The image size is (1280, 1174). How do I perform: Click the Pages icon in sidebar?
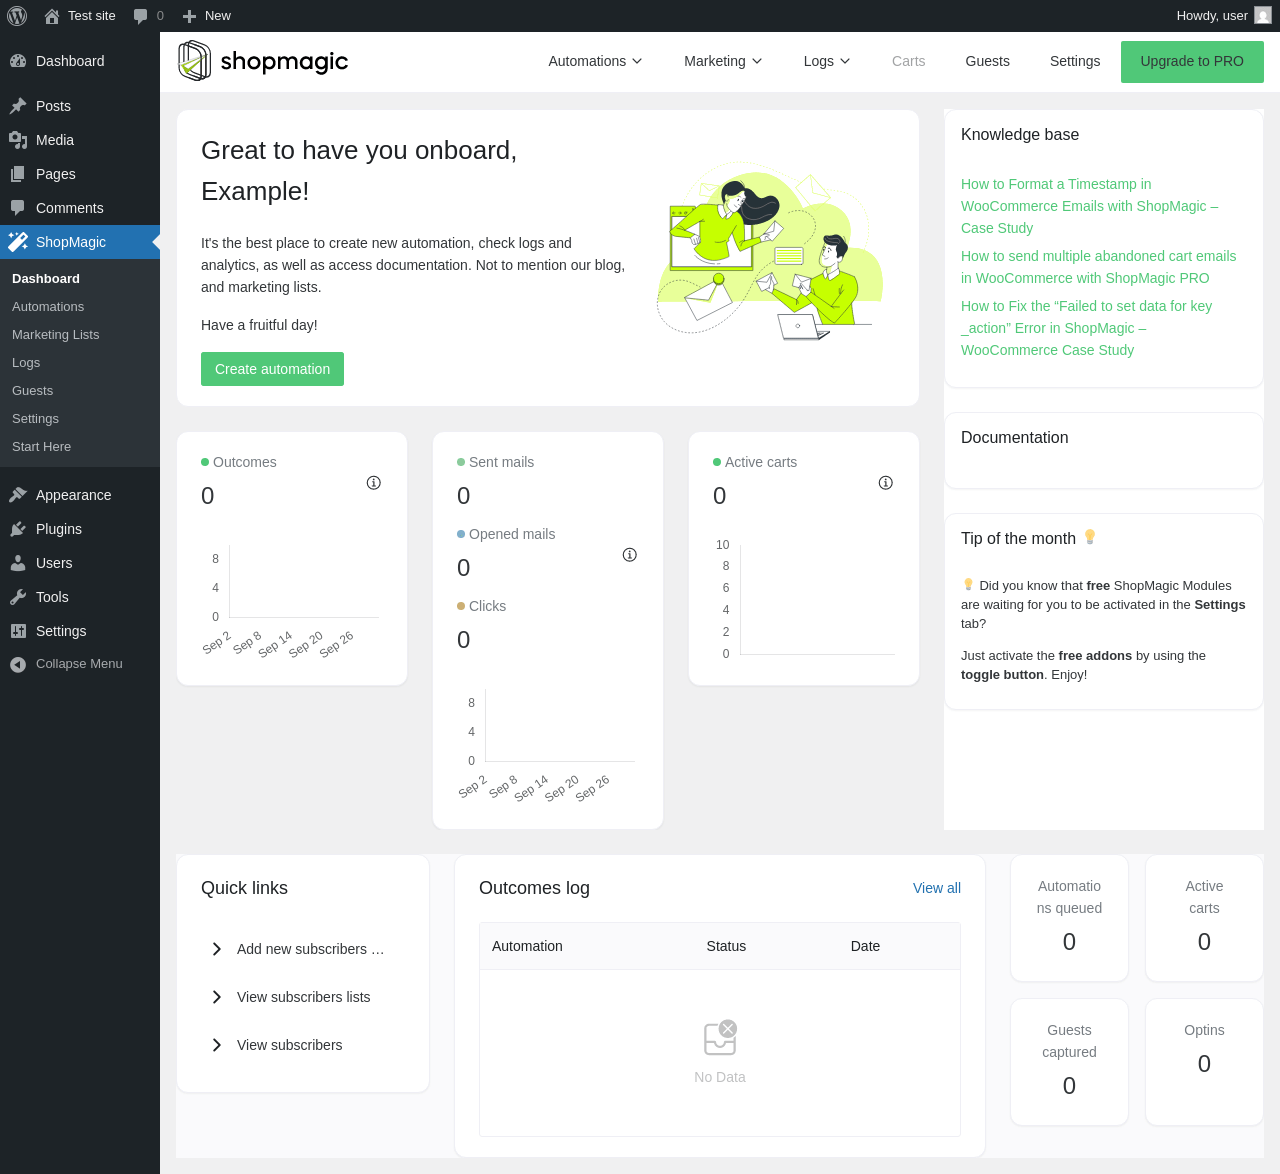(18, 174)
